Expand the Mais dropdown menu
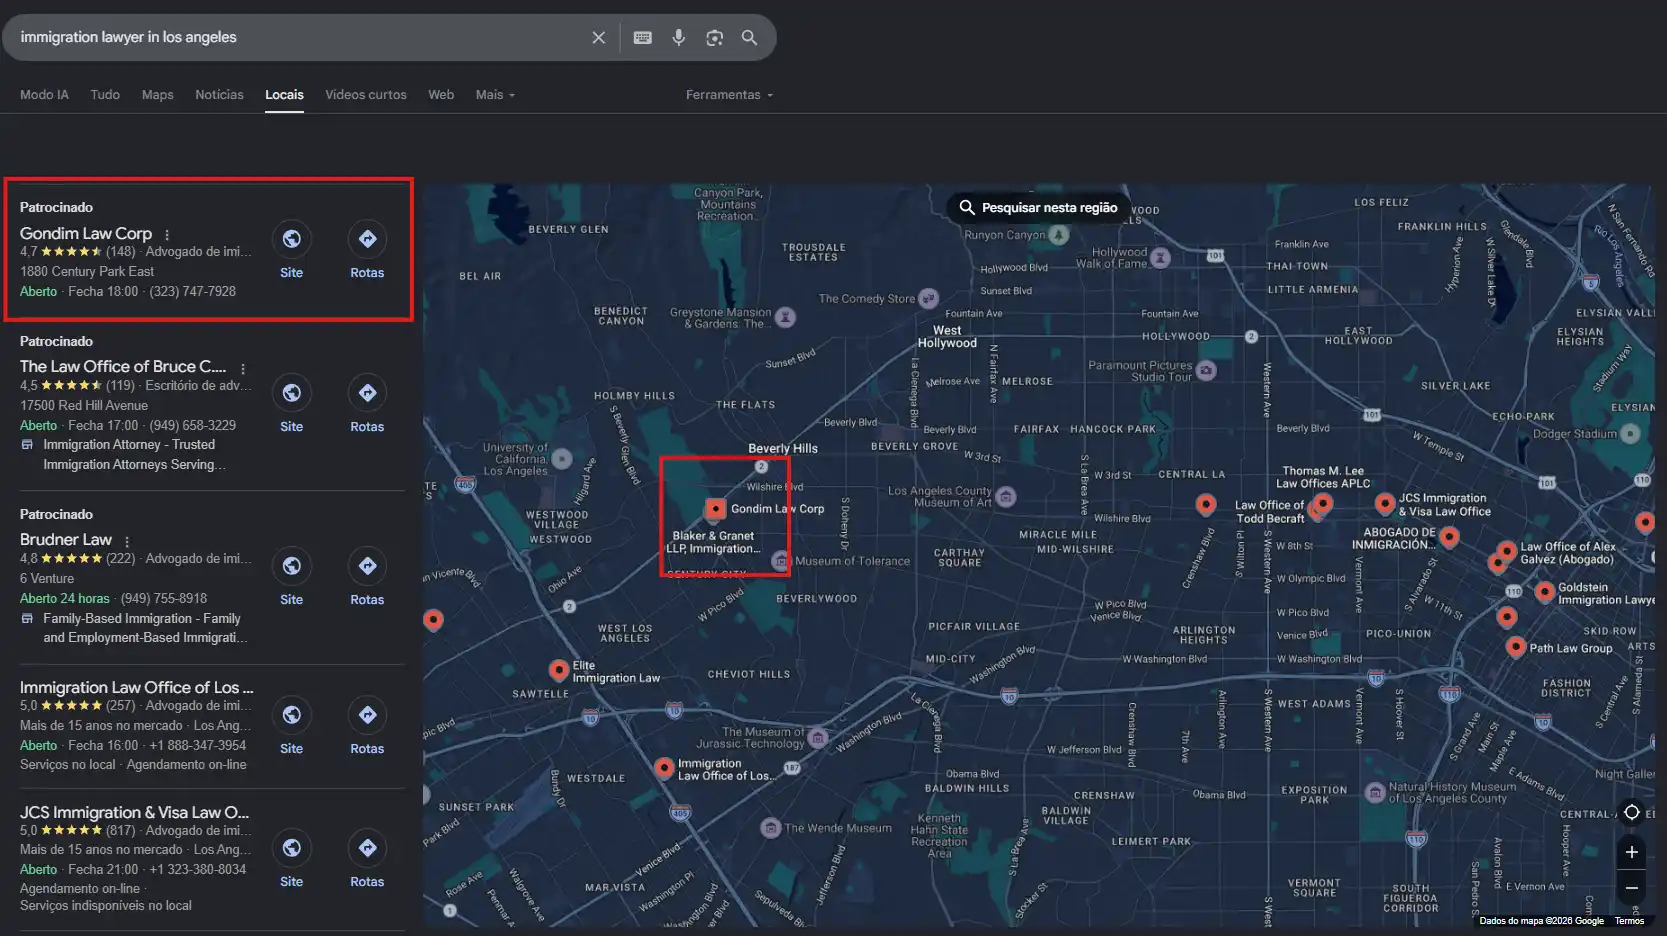Screen dimensions: 1667x936 point(495,95)
